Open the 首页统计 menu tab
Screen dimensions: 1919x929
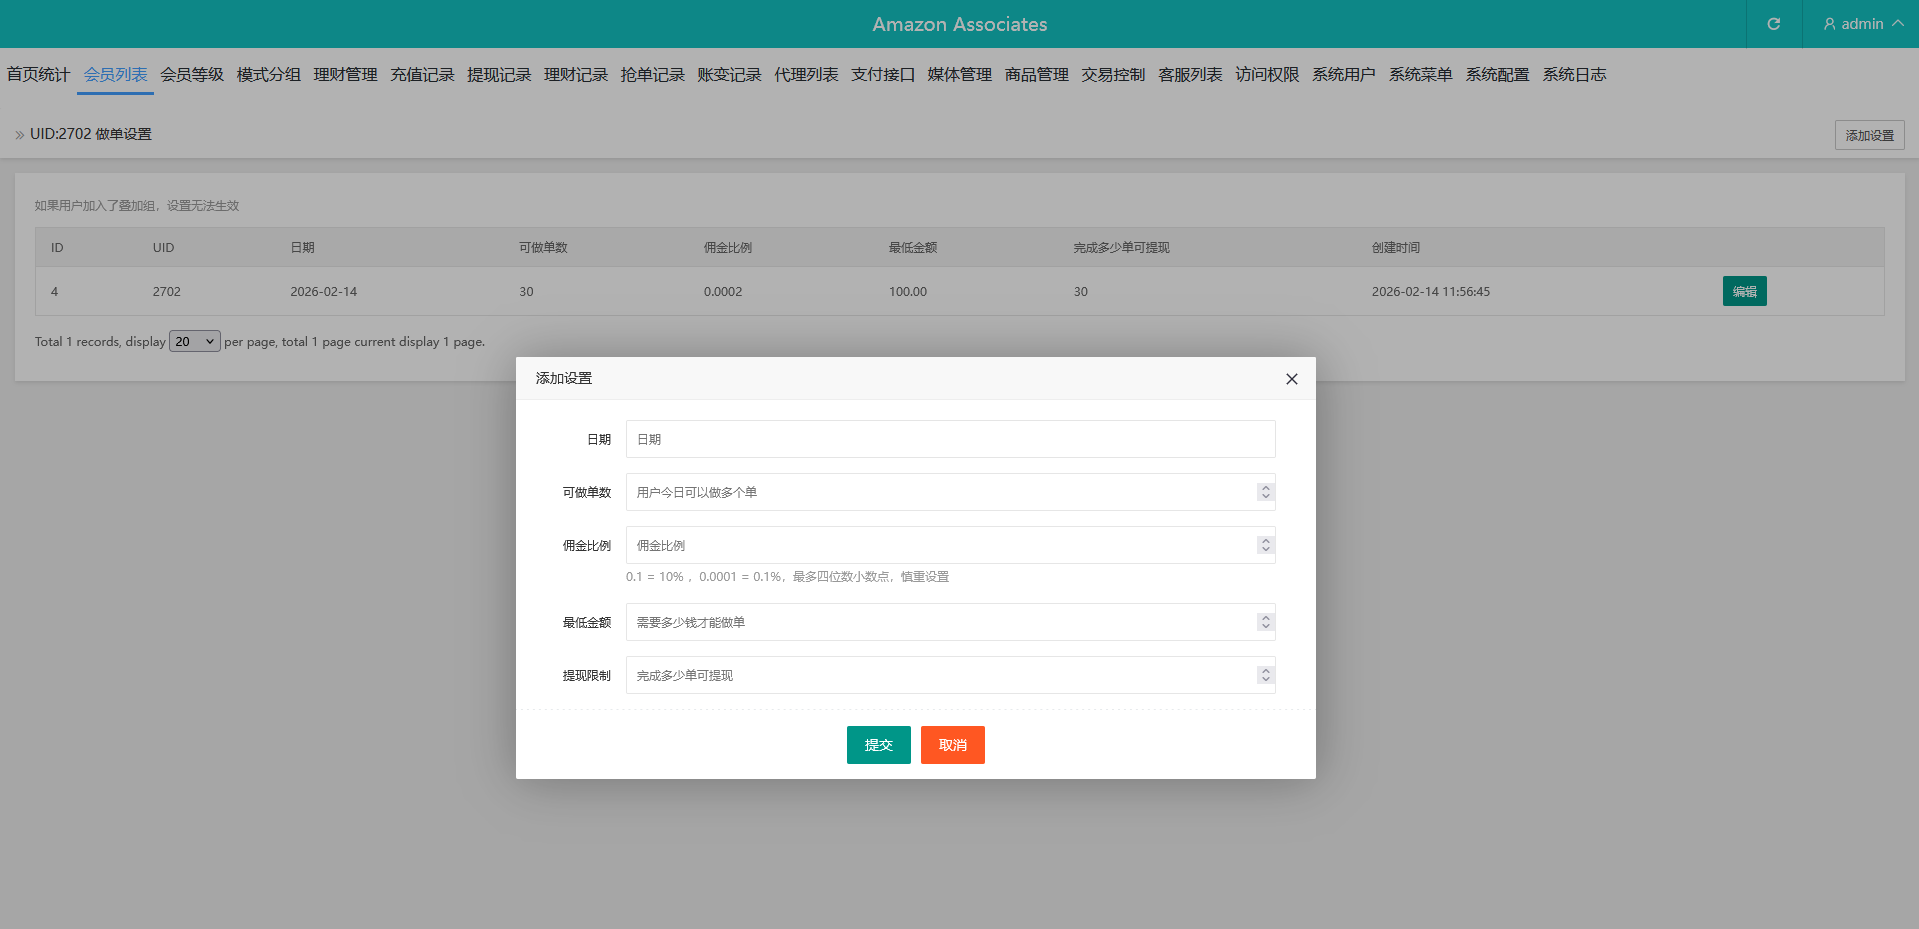[38, 75]
